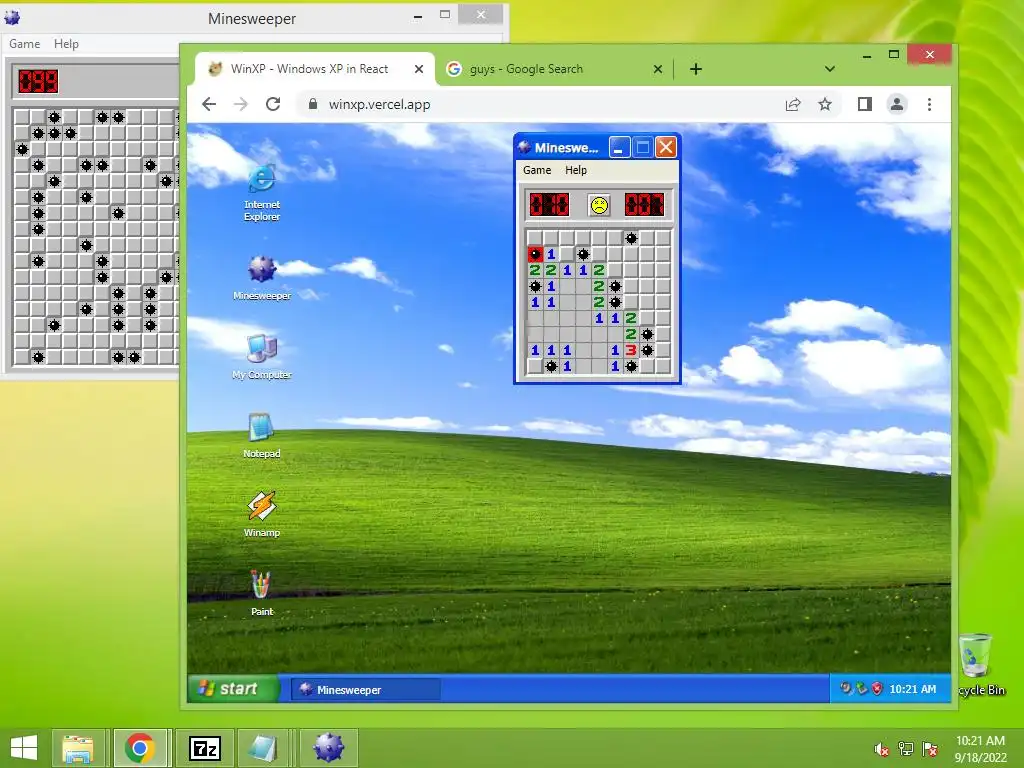Viewport: 1024px width, 768px height.
Task: Click the red exploded mine cell
Action: pos(536,254)
